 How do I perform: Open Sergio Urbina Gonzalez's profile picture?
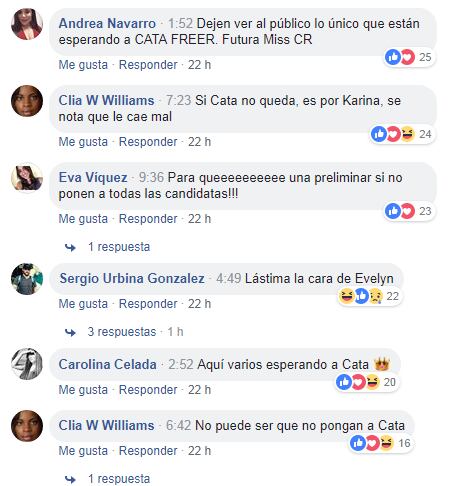[27, 279]
